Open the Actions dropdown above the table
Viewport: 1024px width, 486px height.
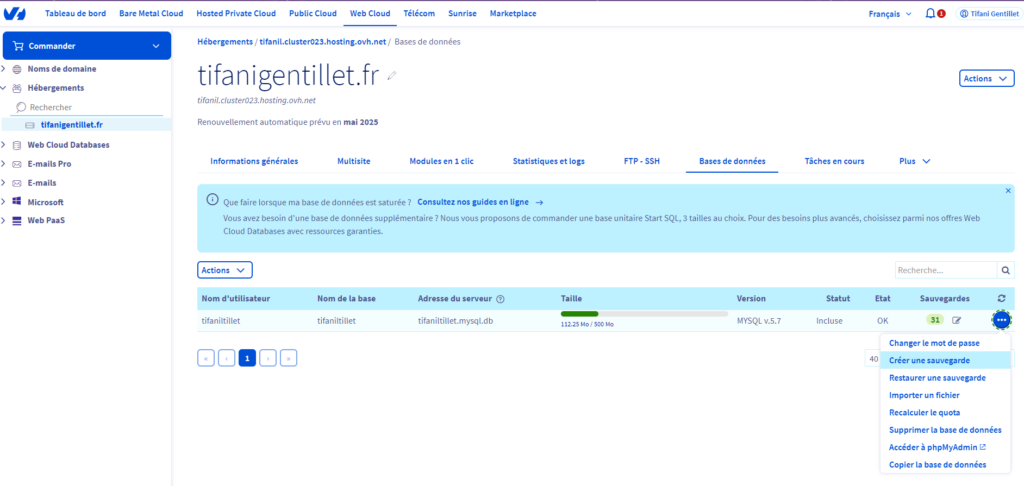(225, 270)
